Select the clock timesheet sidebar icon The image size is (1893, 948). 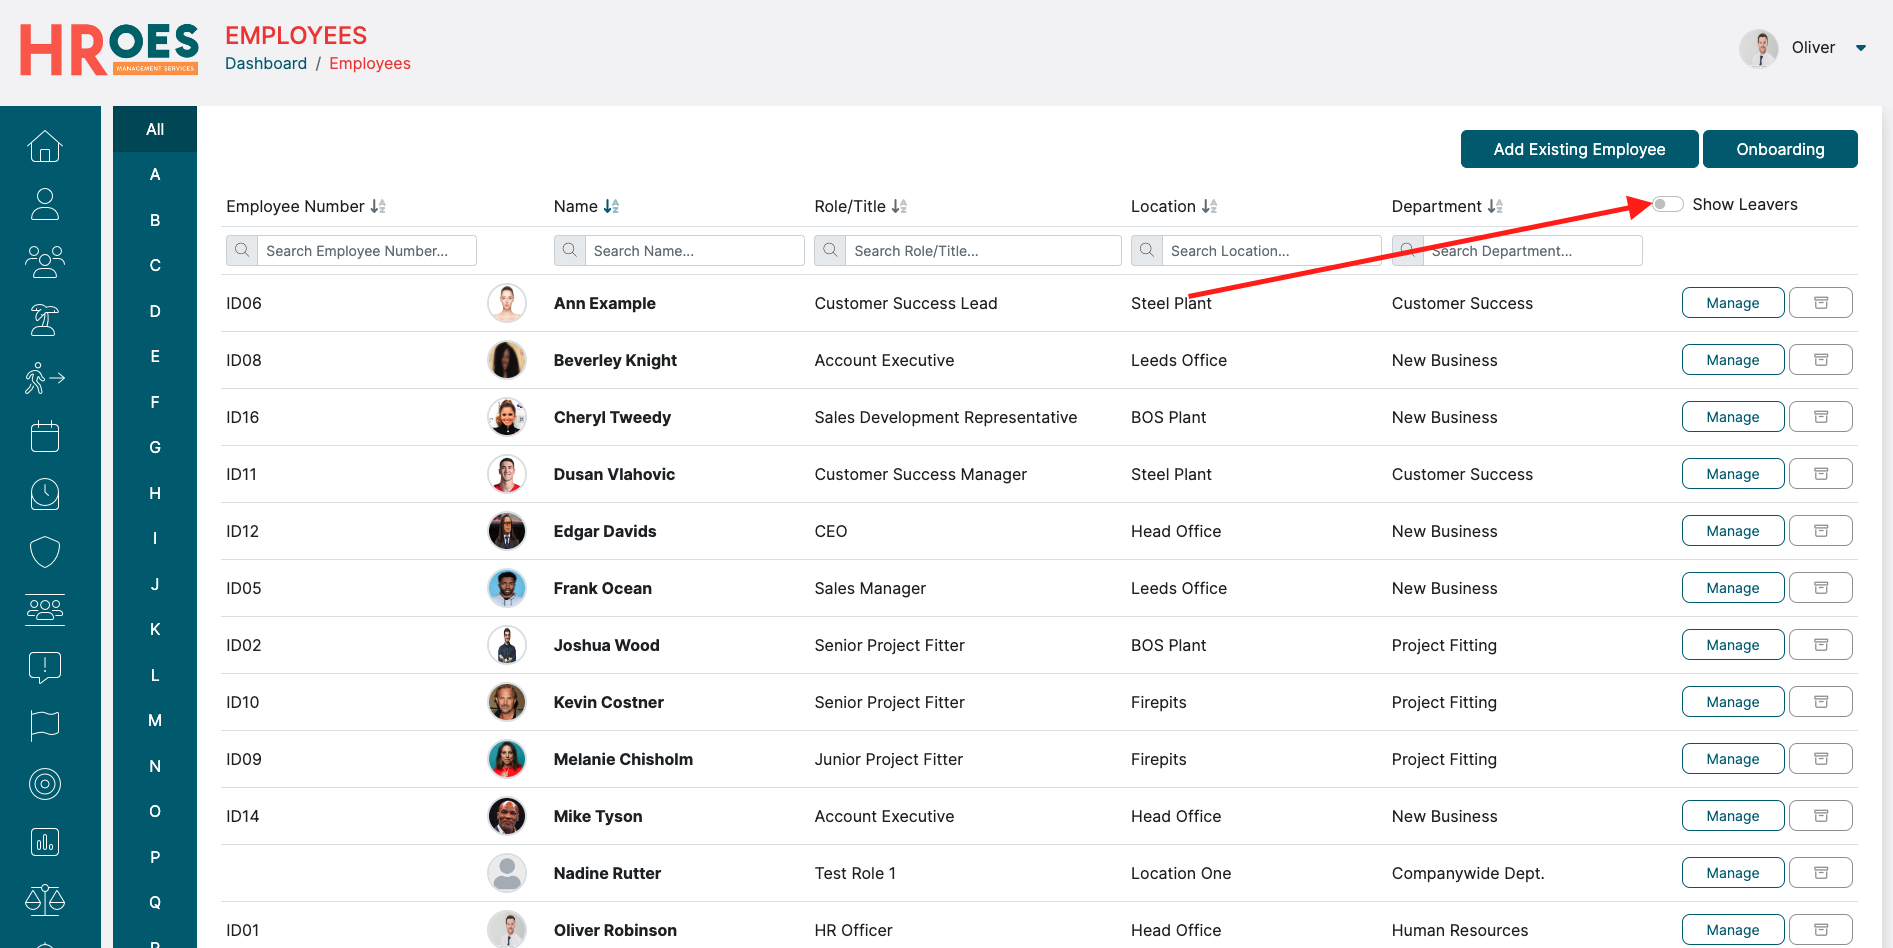coord(45,494)
